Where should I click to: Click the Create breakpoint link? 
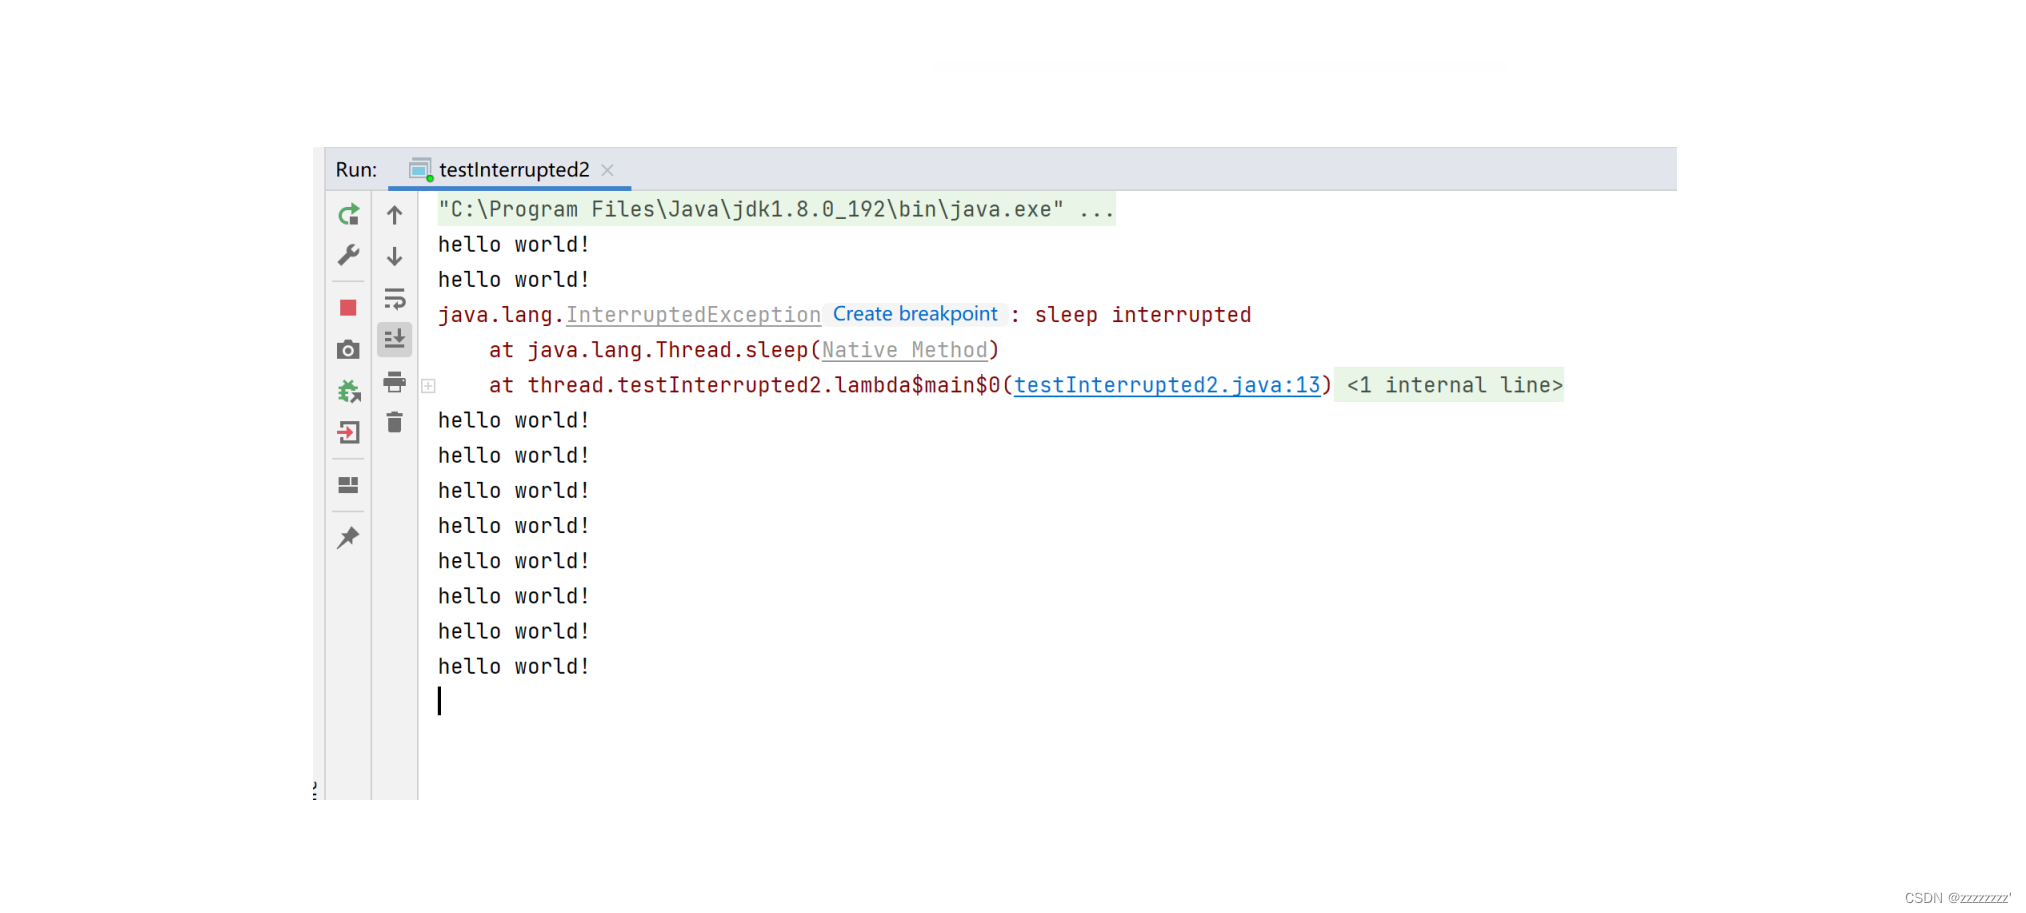pyautogui.click(x=915, y=314)
